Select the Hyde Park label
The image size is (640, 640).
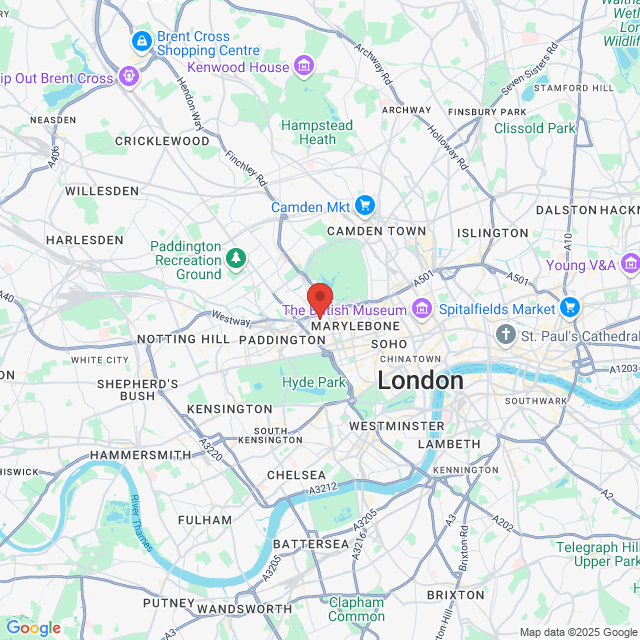coord(314,382)
